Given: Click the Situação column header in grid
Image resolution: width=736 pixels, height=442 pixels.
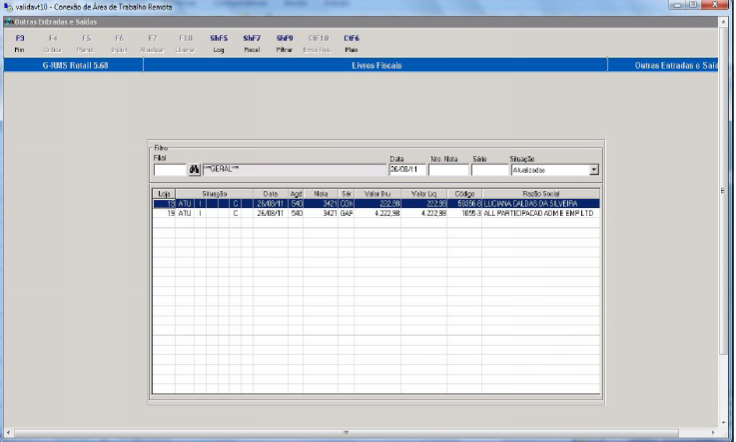Looking at the screenshot, I should 215,194.
